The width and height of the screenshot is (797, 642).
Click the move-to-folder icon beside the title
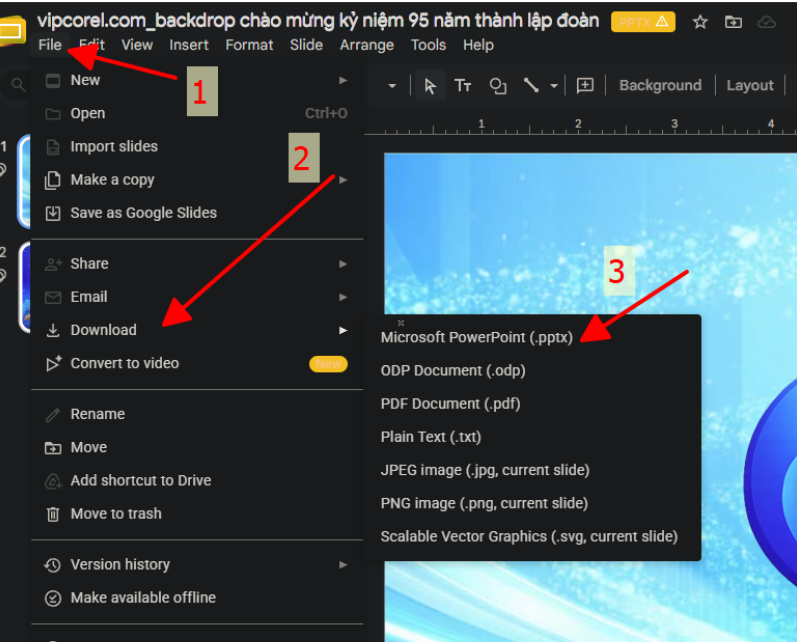click(x=733, y=22)
